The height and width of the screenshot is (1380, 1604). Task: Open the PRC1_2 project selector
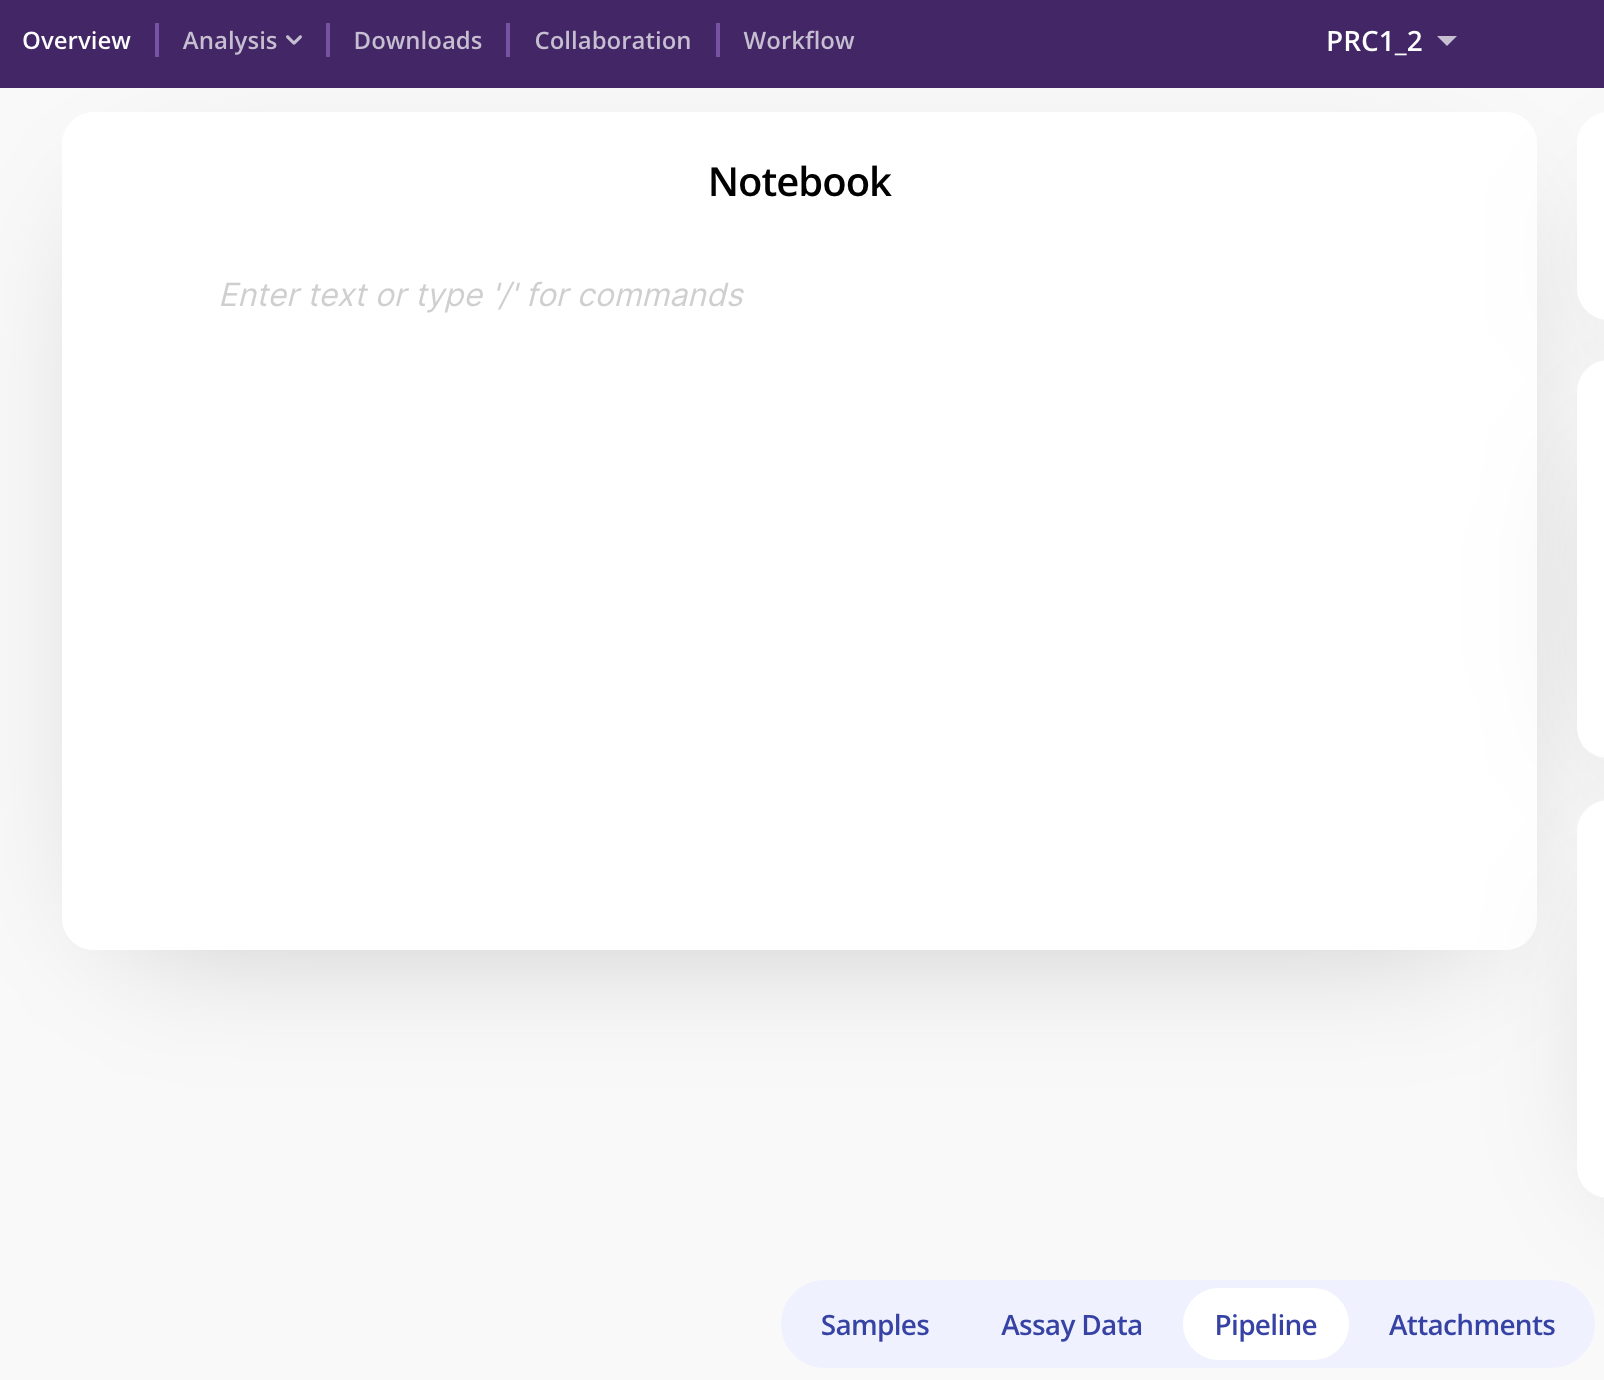pos(1376,41)
